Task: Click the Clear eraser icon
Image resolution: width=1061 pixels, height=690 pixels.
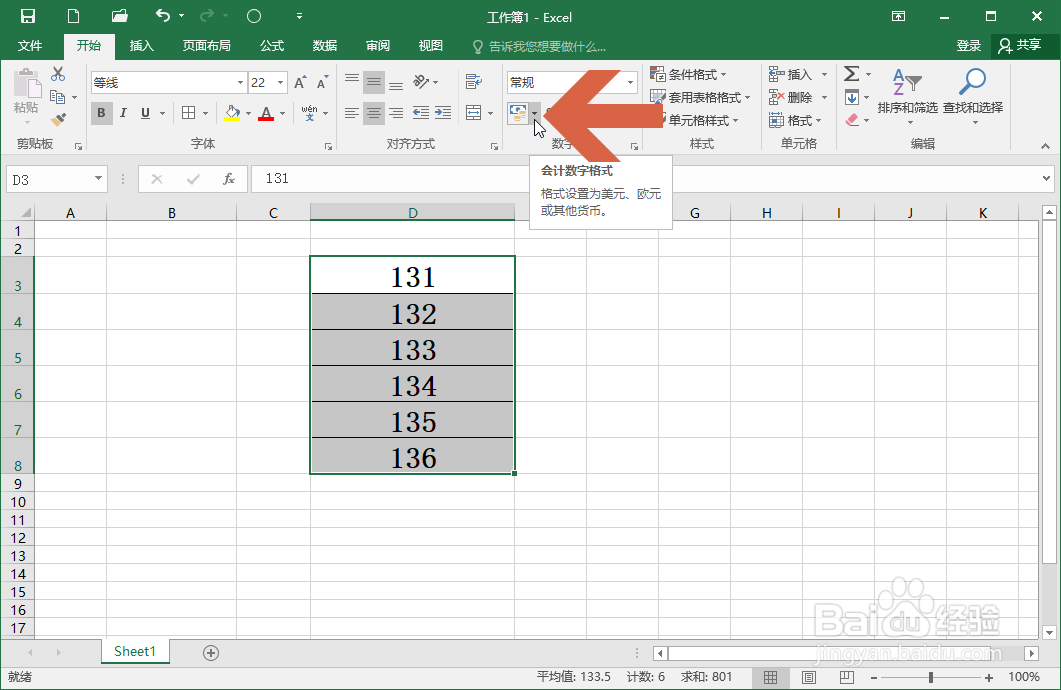Action: click(x=852, y=120)
